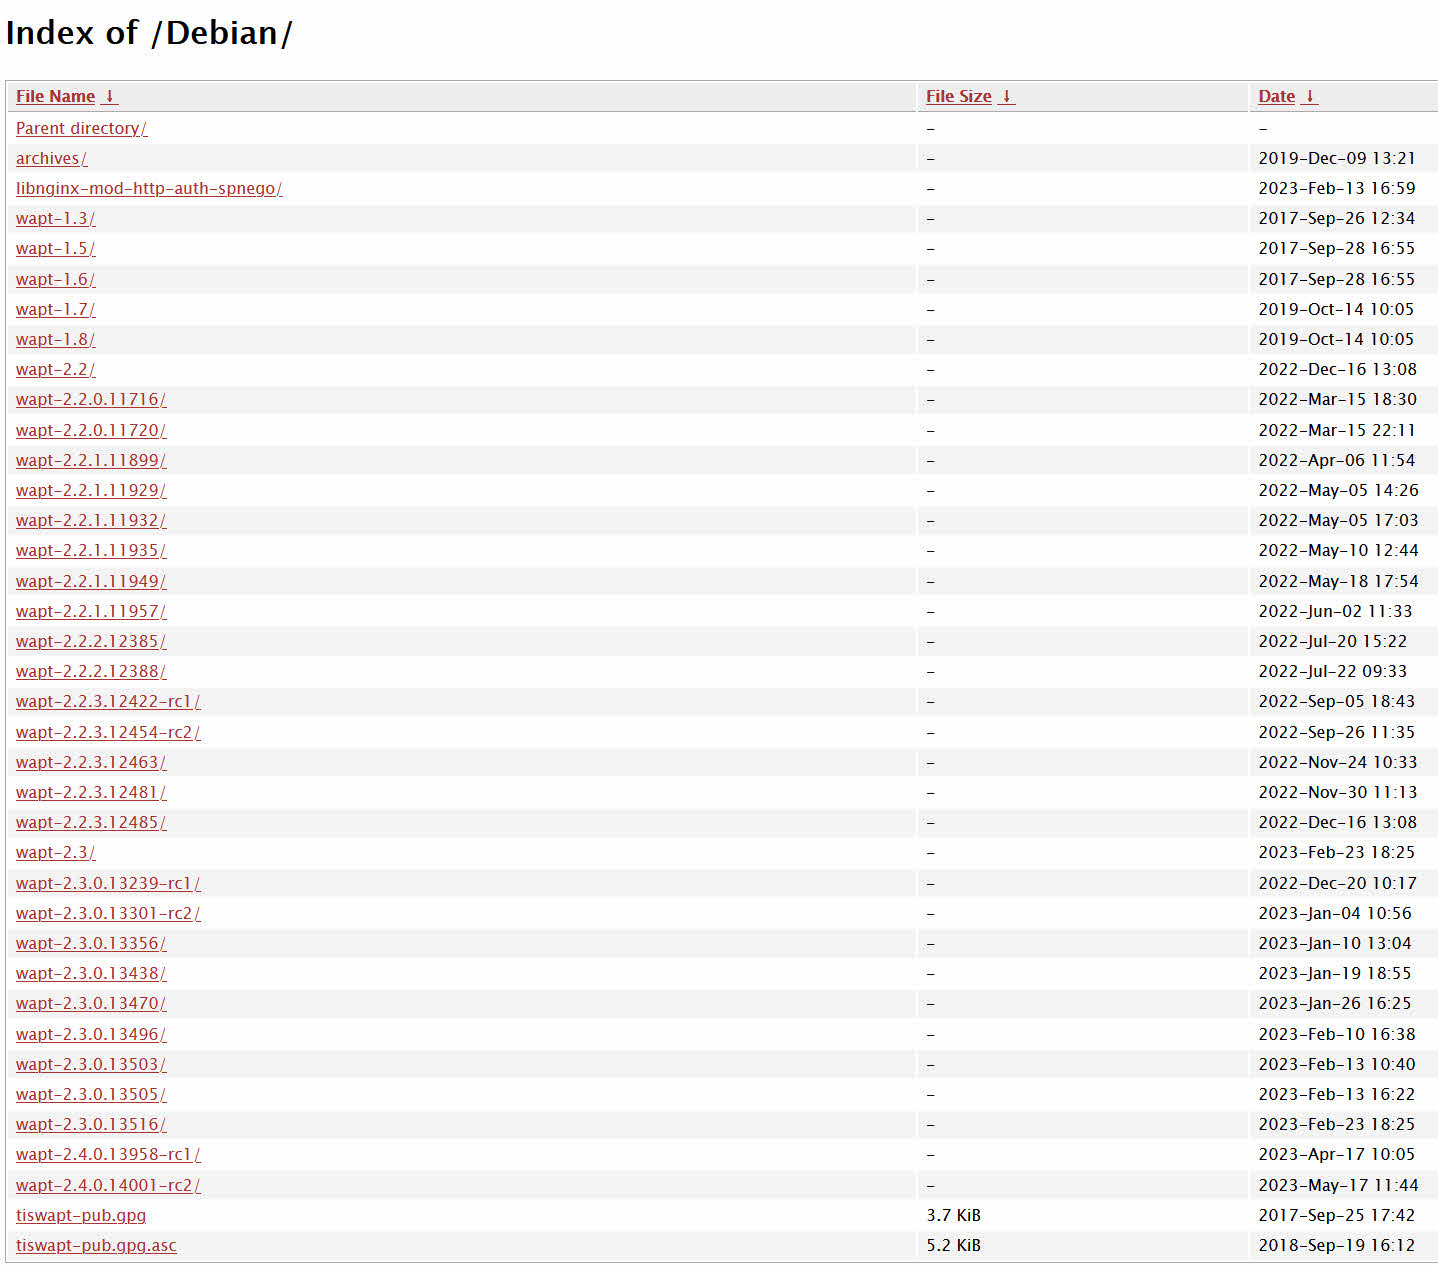
Task: Click the date 2022-Mar-15 18:30
Action: point(1337,399)
